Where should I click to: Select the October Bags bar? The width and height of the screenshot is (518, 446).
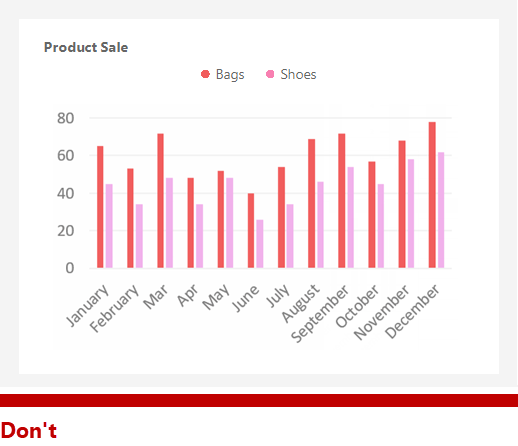tap(372, 215)
